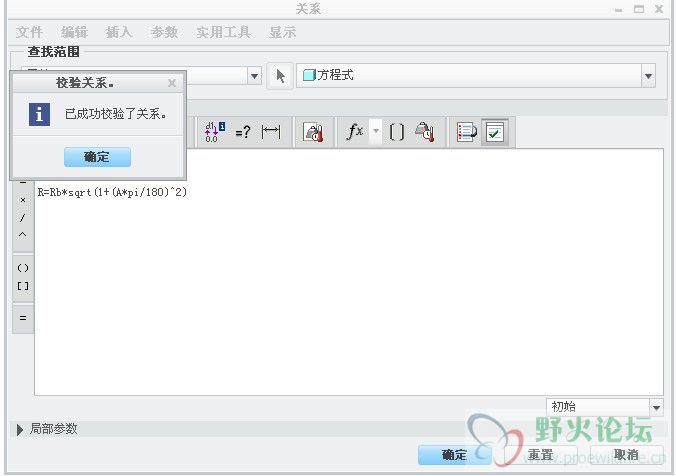Viewport: 676px width, 476px height.
Task: Open the left search-scope dropdown arrow
Action: pos(254,76)
